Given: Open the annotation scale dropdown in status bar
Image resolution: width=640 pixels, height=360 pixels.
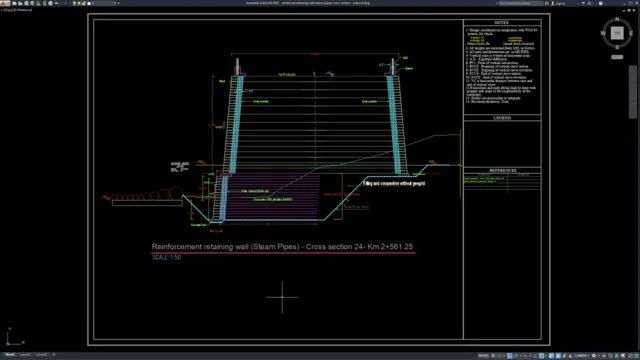Looking at the screenshot, I should coord(582,356).
